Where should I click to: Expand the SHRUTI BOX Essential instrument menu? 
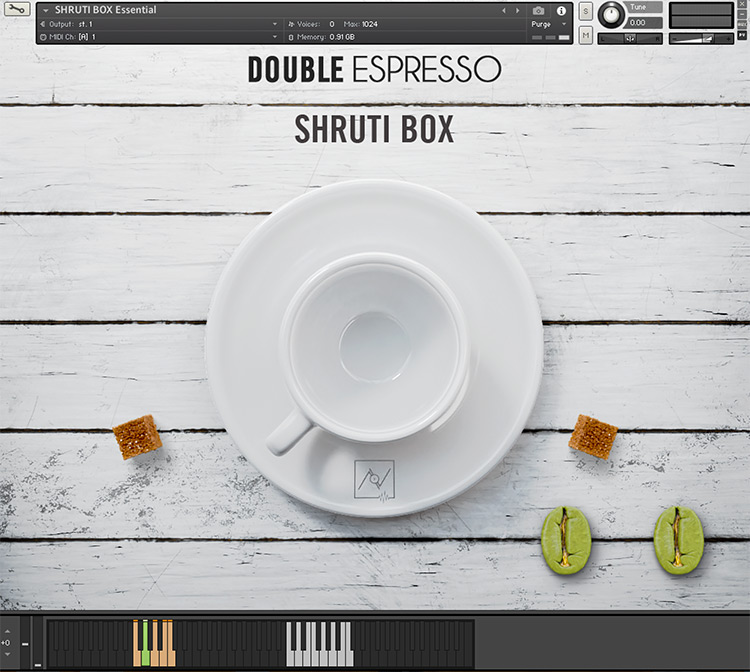click(x=46, y=10)
